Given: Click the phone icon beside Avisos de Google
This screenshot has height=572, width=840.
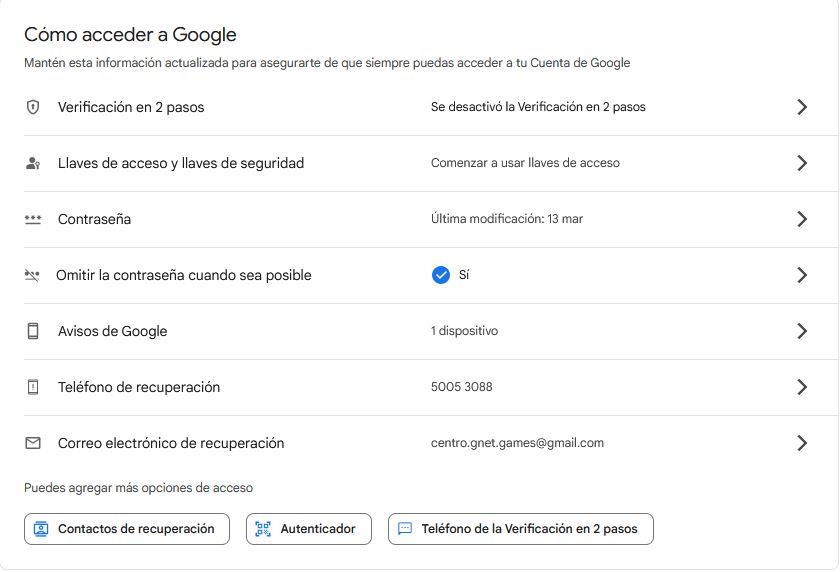Looking at the screenshot, I should click(x=33, y=331).
